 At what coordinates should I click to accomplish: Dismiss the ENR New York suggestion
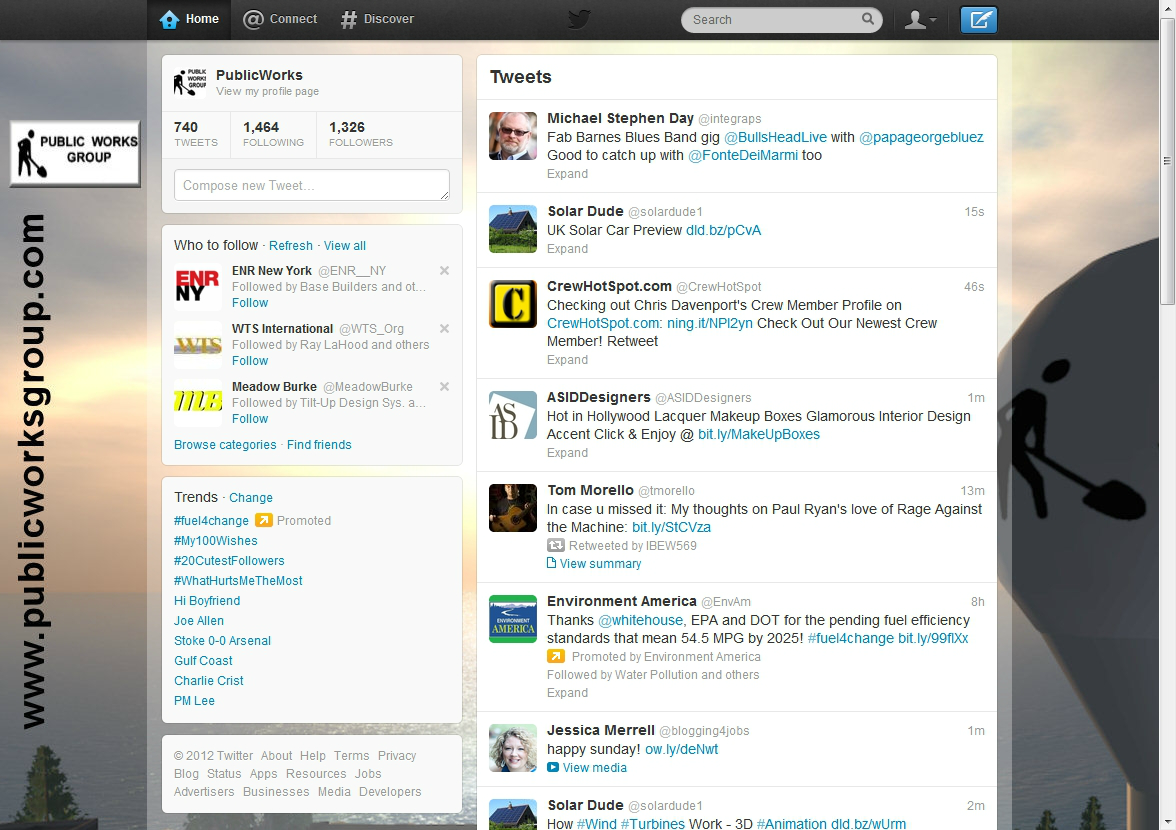[444, 271]
